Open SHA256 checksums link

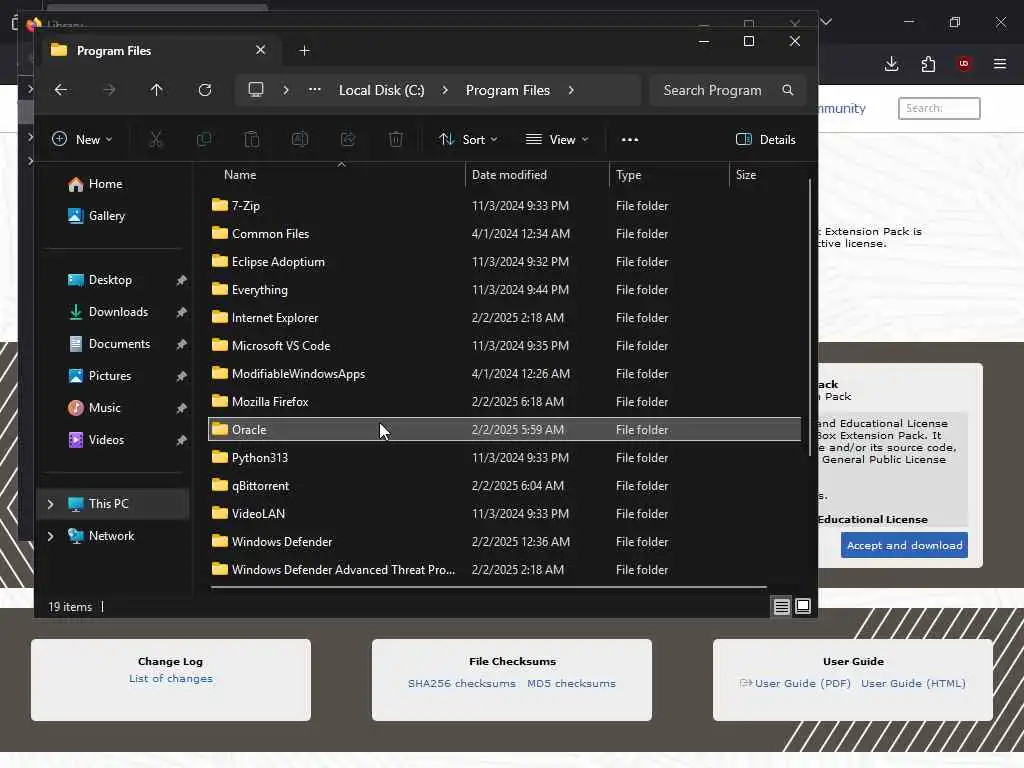(x=462, y=684)
